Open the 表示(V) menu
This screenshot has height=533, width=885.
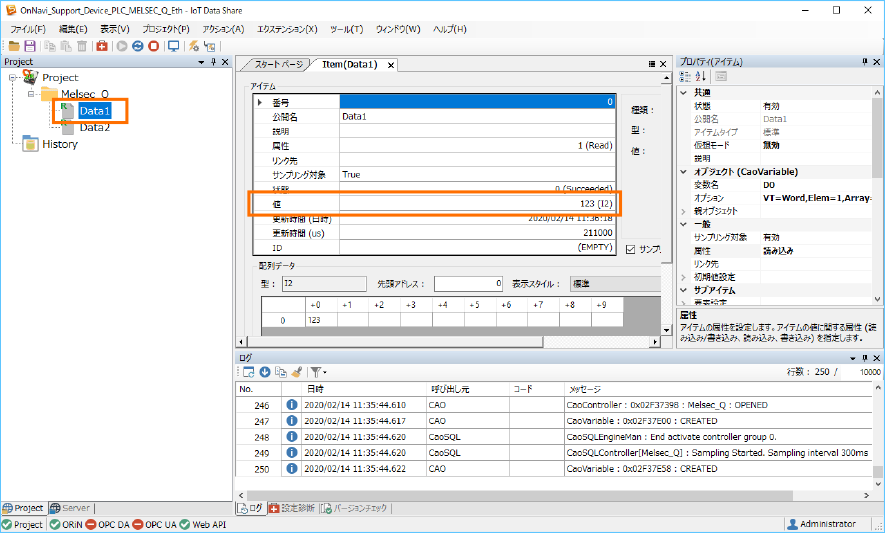click(x=115, y=29)
